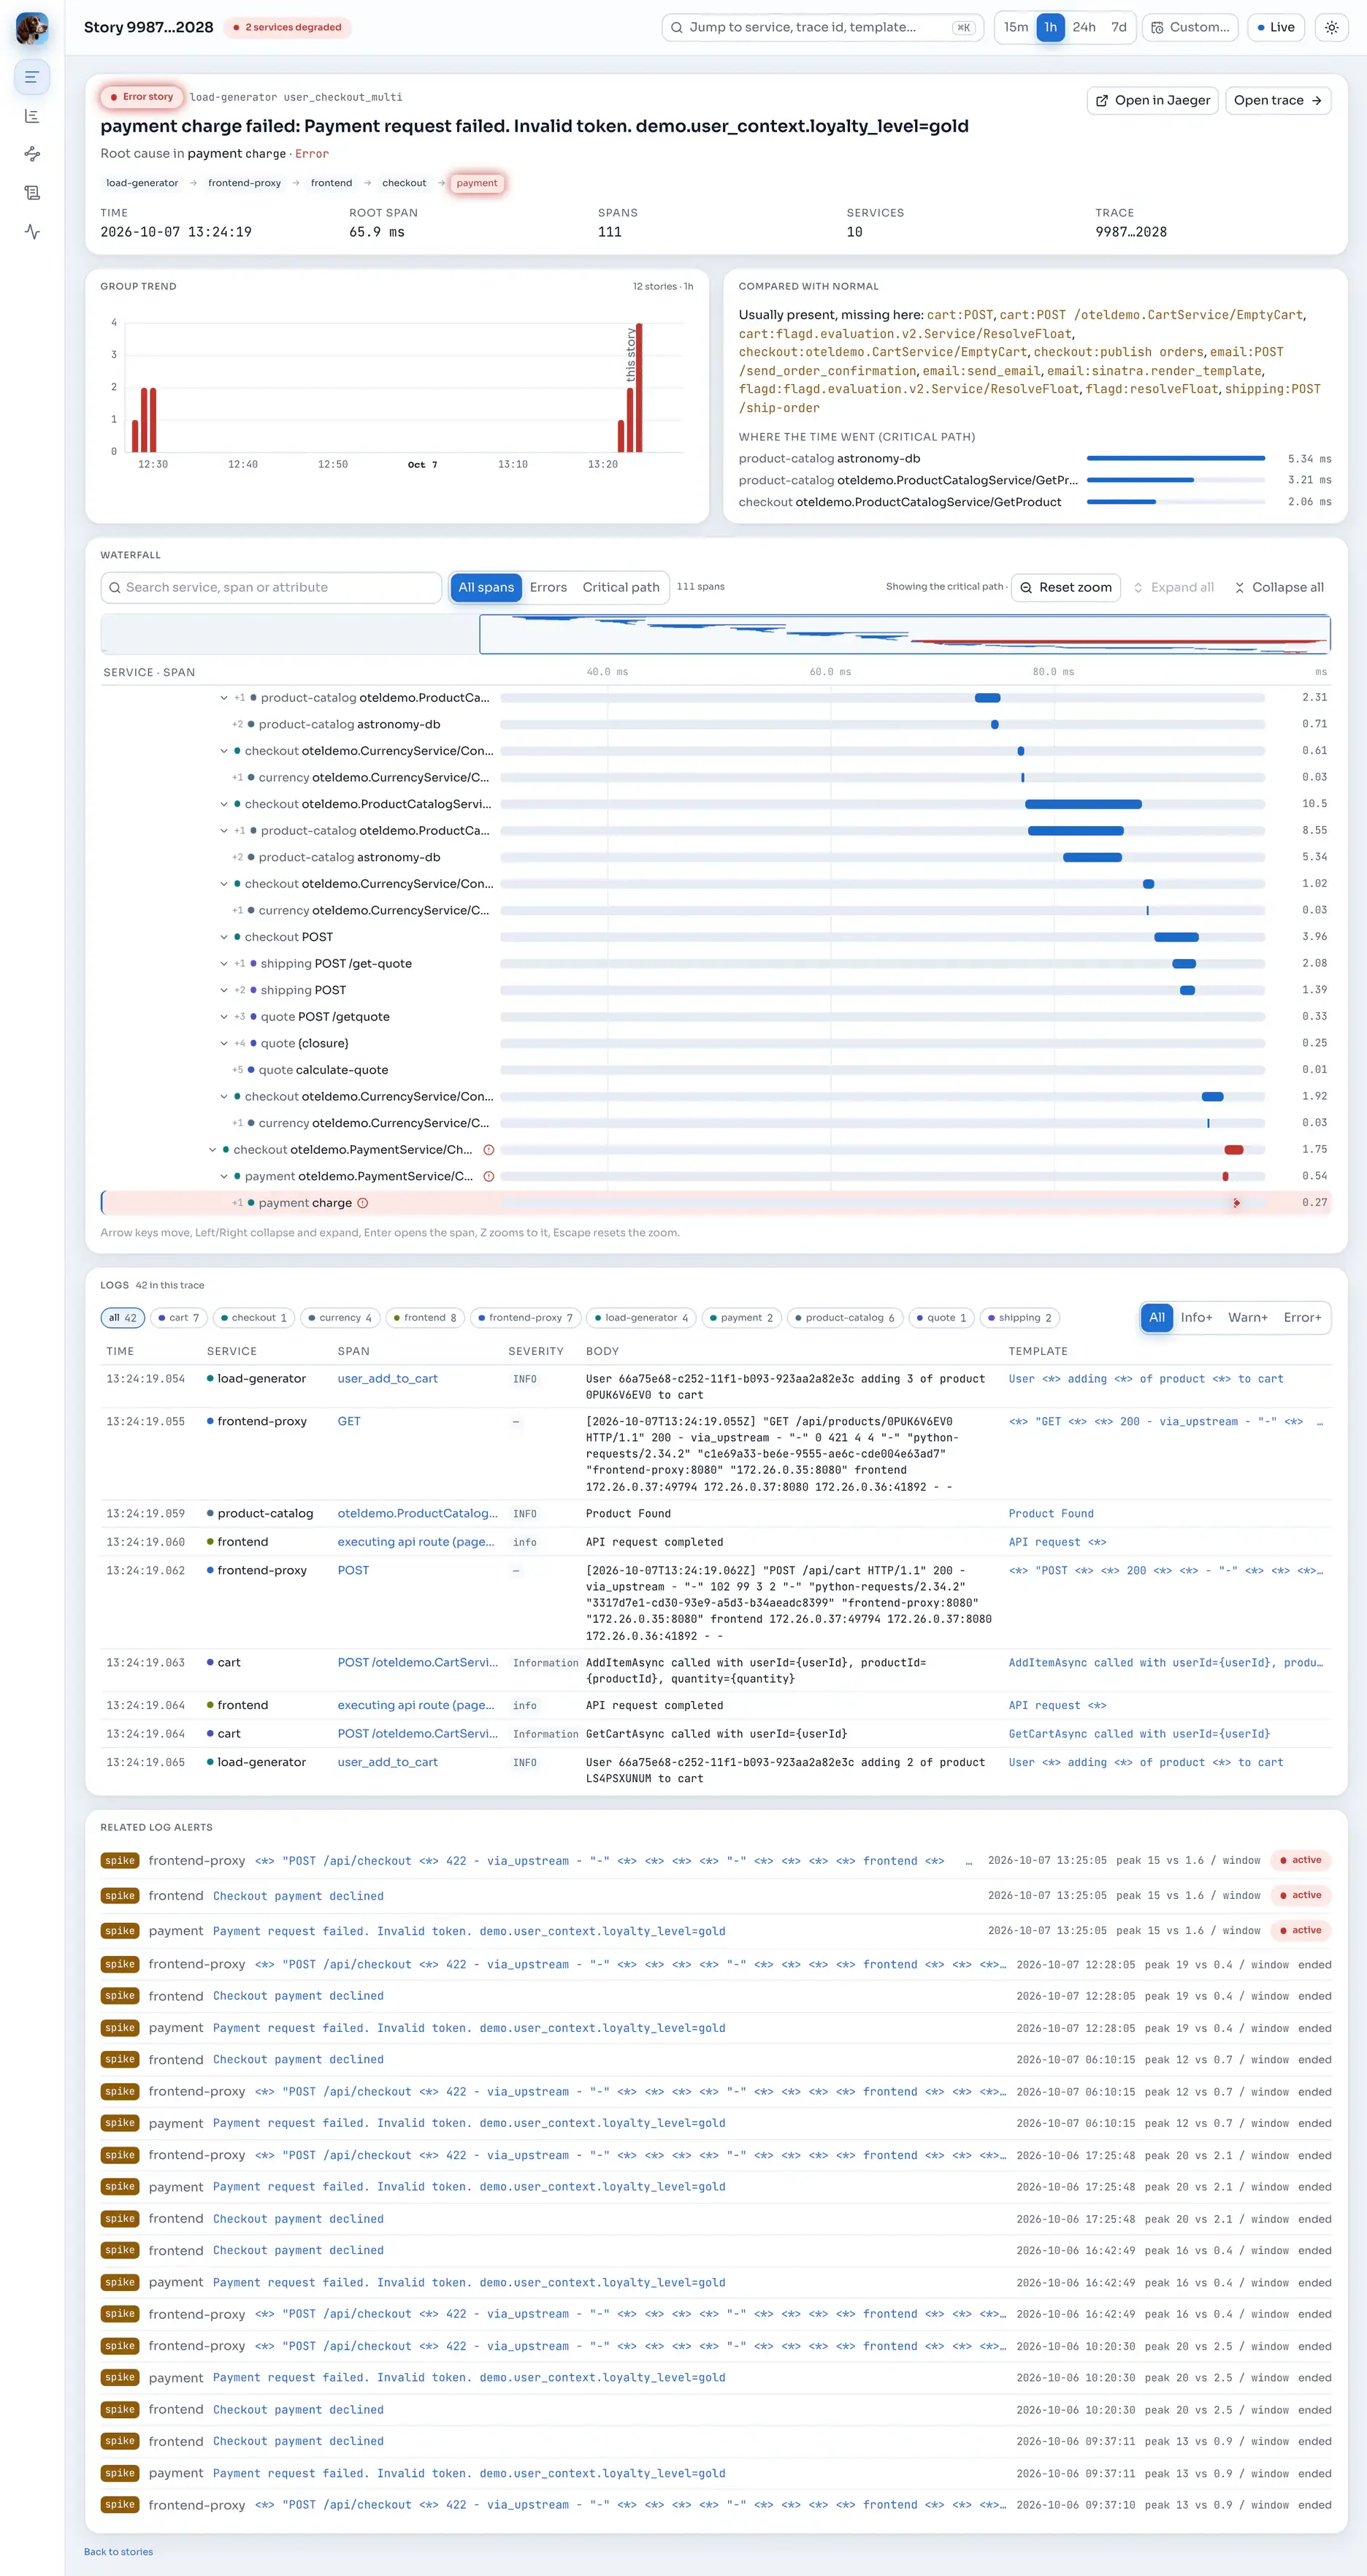
Task: Click magnifier icon in waterfall search field
Action: pyautogui.click(x=115, y=588)
